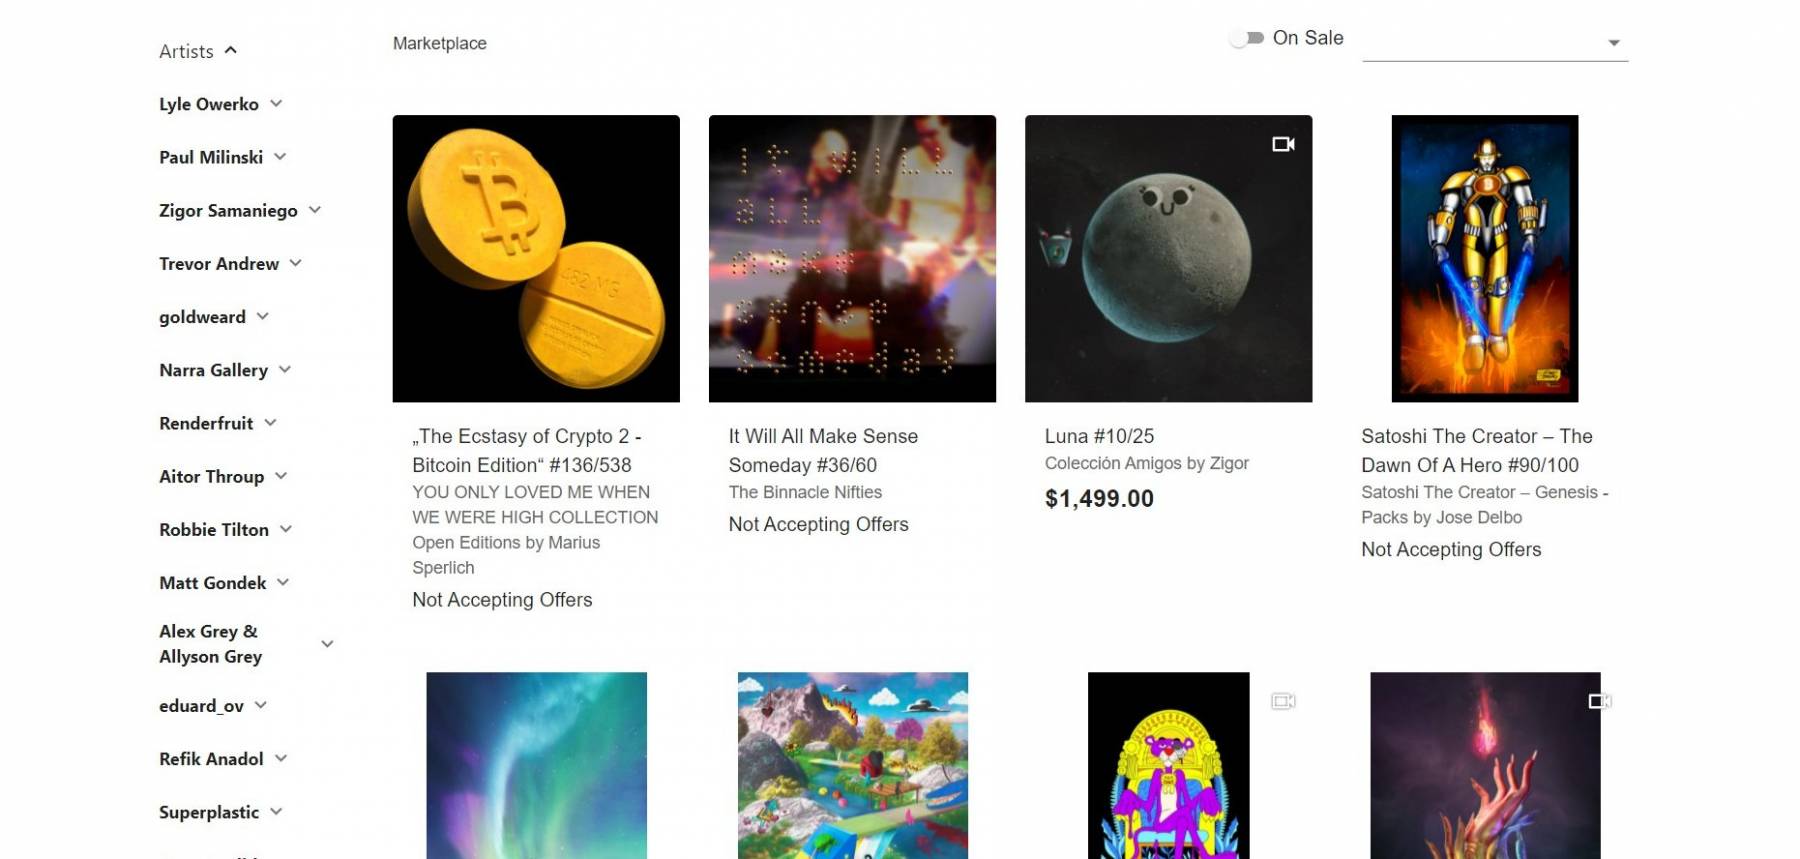Expand the Alex Grey & Allyson Grey entry
This screenshot has width=1800, height=859.
coord(327,643)
